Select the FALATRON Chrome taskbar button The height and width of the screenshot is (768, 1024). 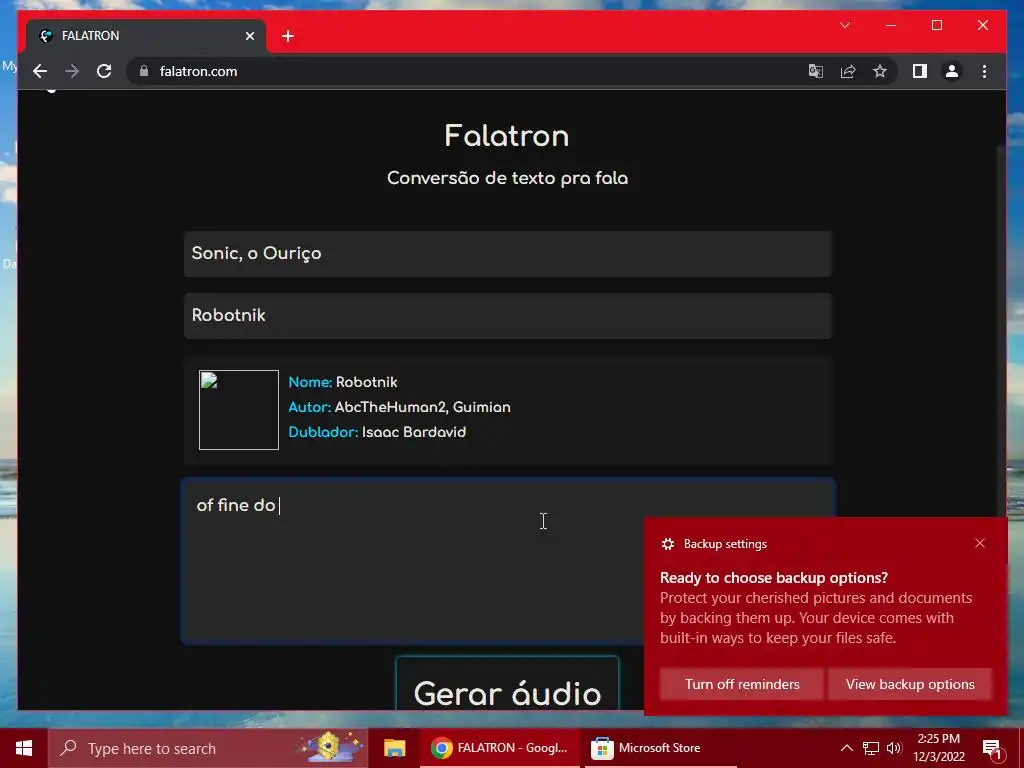500,748
